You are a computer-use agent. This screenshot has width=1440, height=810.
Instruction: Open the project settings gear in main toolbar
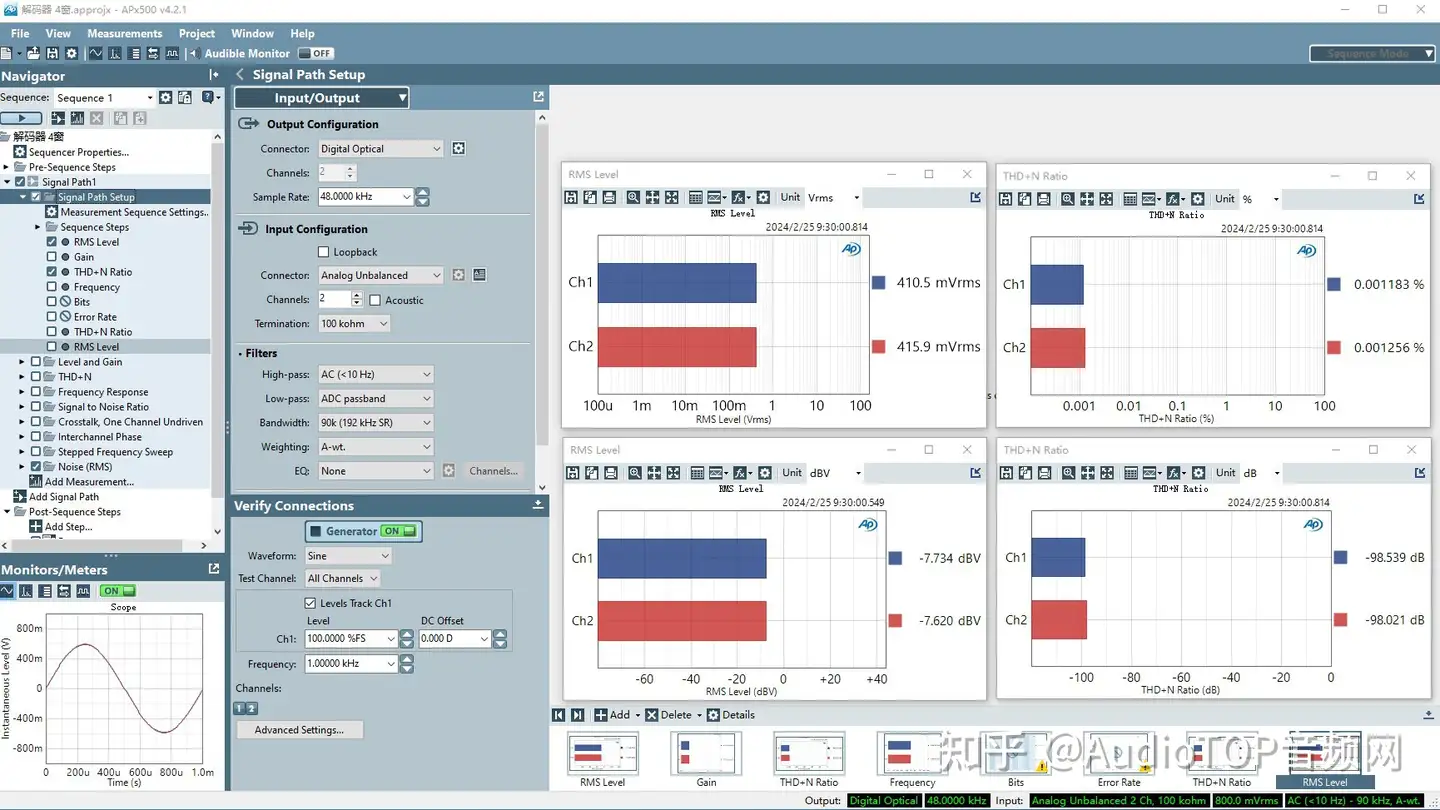[x=71, y=53]
